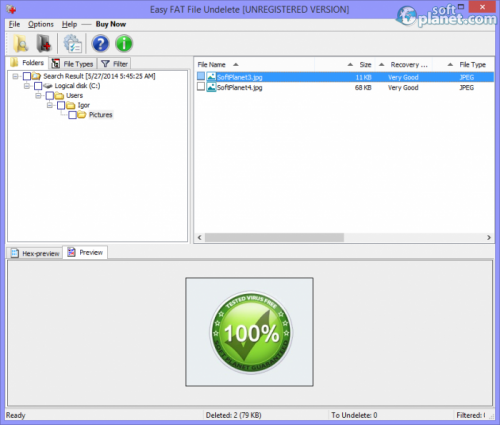Check the SoftPlanet3.jpg file checkbox

click(x=201, y=76)
